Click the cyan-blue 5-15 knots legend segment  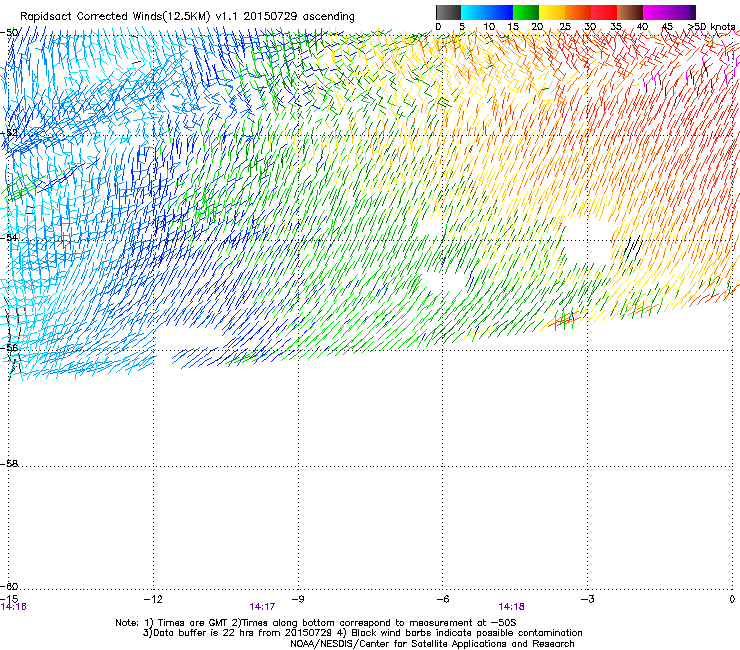(x=487, y=12)
